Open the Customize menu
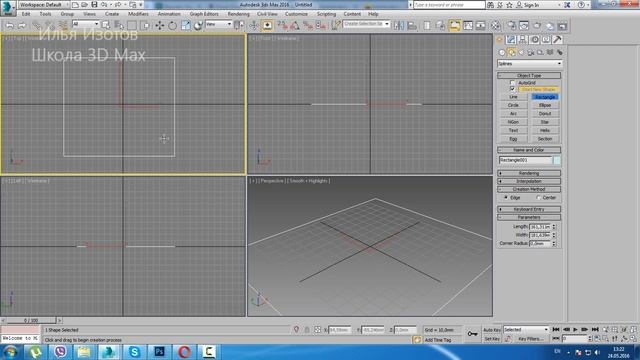640x360 pixels. pyautogui.click(x=296, y=14)
